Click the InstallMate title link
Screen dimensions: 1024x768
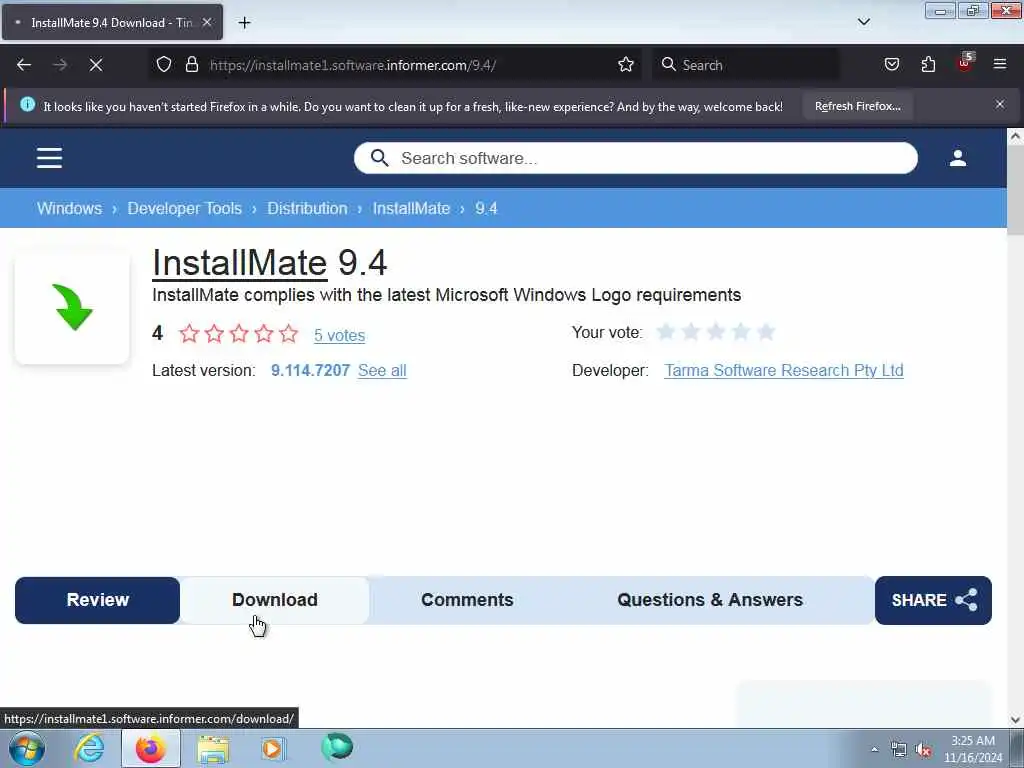[240, 263]
